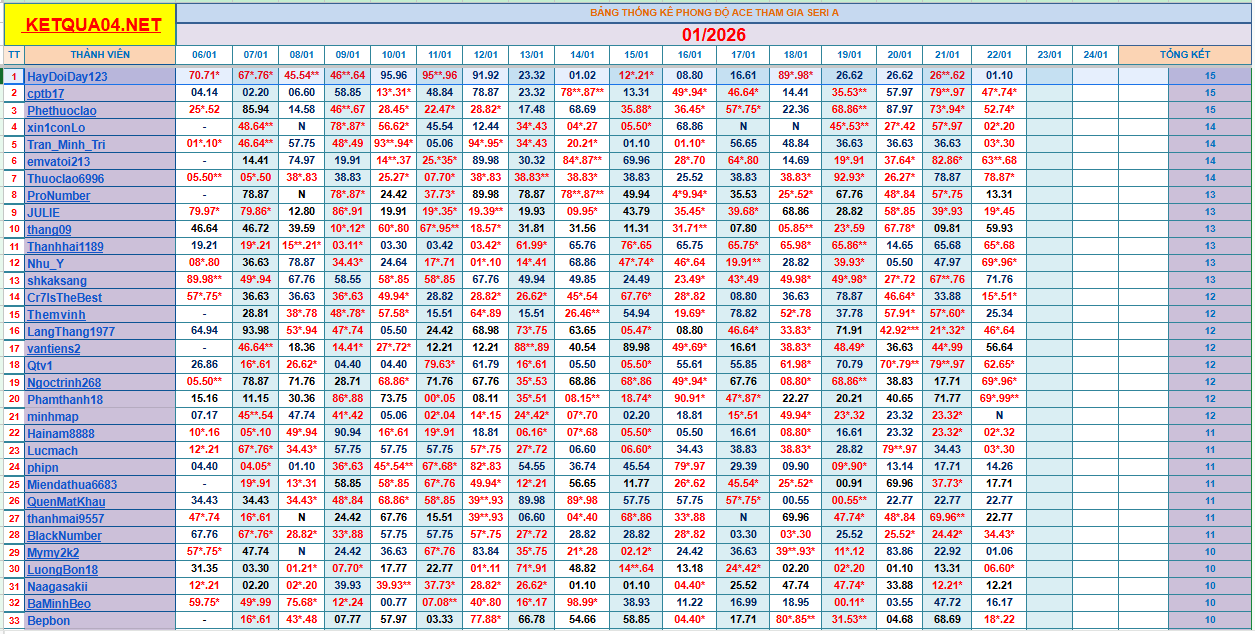Select the 06/01 date column header

tap(204, 55)
